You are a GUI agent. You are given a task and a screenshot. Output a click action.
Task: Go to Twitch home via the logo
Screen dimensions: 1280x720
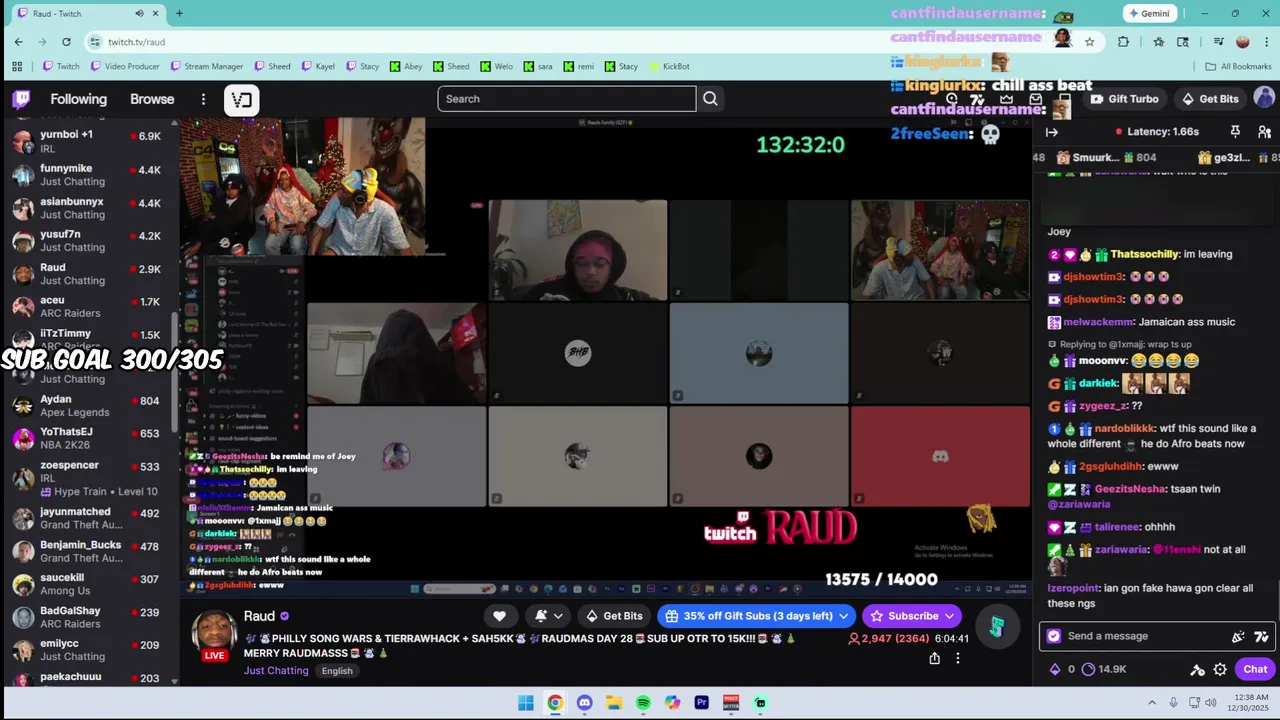(21, 99)
